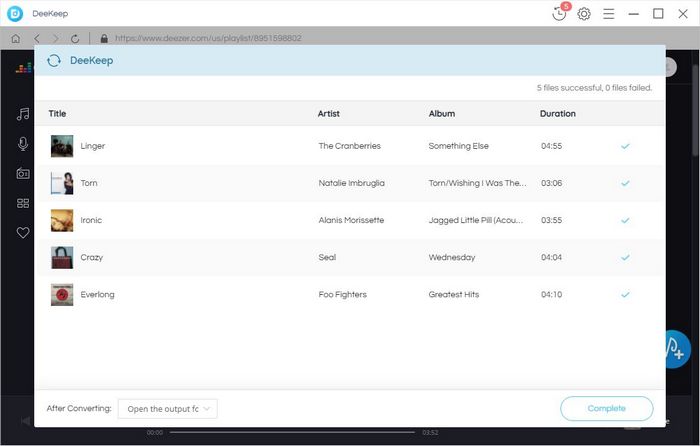Select the song title Crazy
The width and height of the screenshot is (700, 446).
[x=92, y=257]
